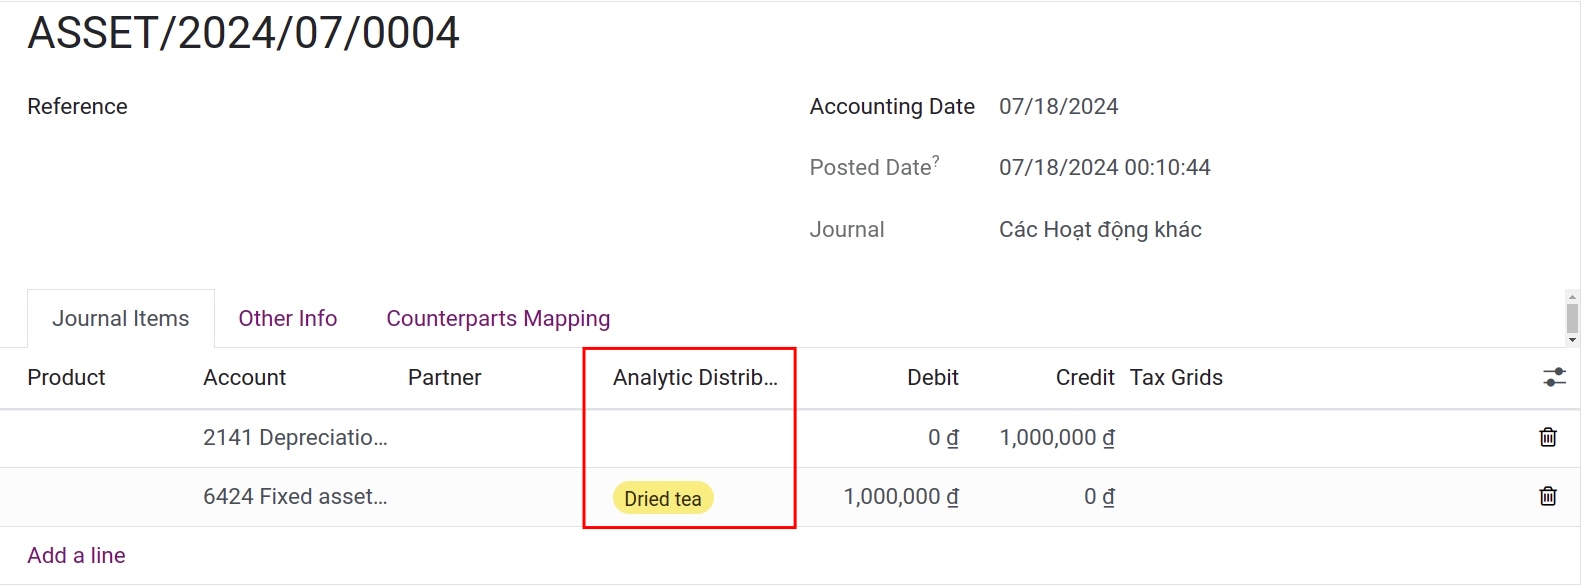Select the 2141 Depreciation account cell
The height and width of the screenshot is (585, 1581).
pos(295,437)
